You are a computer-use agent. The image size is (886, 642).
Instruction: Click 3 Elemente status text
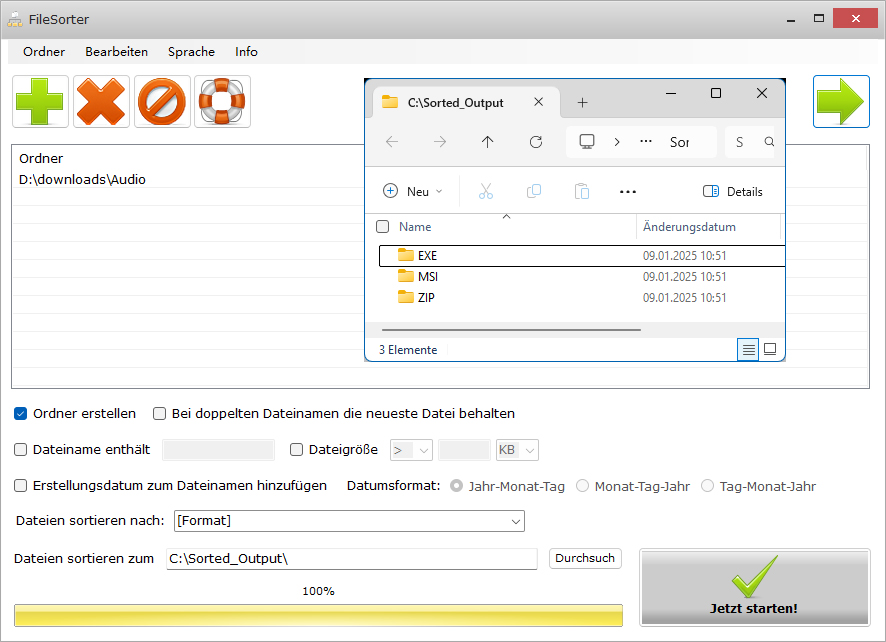(x=408, y=350)
